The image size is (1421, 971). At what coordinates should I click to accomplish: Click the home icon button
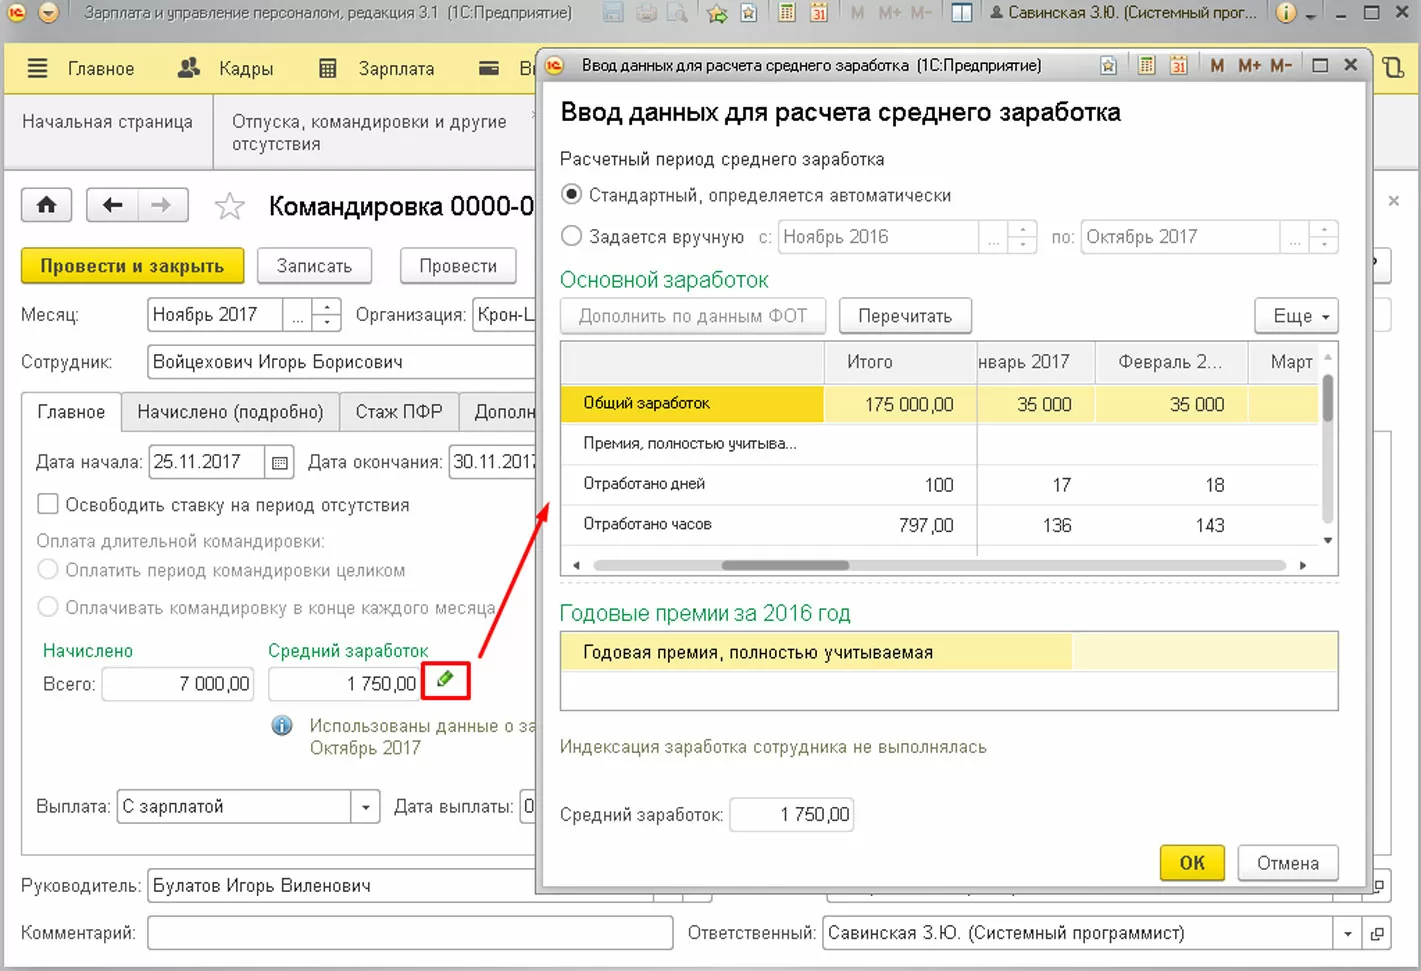coord(46,205)
